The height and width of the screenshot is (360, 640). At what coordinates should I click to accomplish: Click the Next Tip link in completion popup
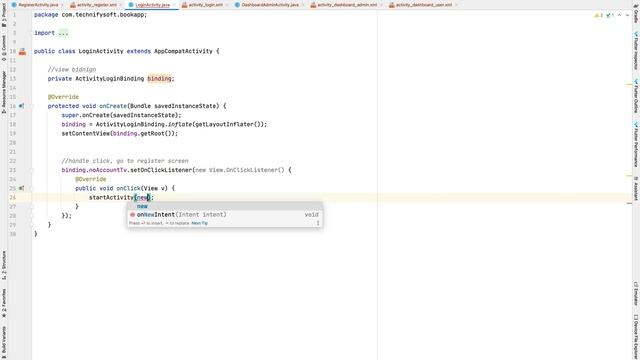[200, 223]
